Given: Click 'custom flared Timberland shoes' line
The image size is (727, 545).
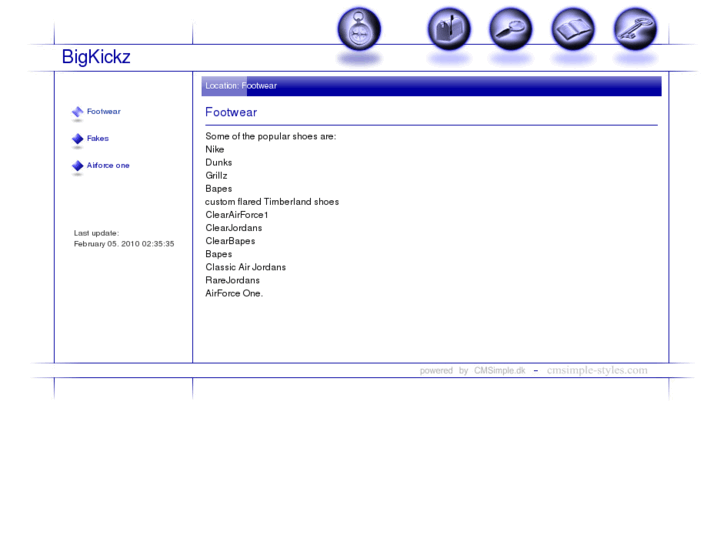Looking at the screenshot, I should 272,202.
